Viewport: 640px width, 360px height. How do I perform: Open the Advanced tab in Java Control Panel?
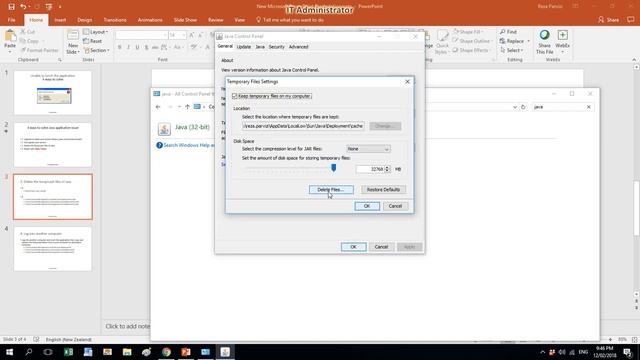299,47
